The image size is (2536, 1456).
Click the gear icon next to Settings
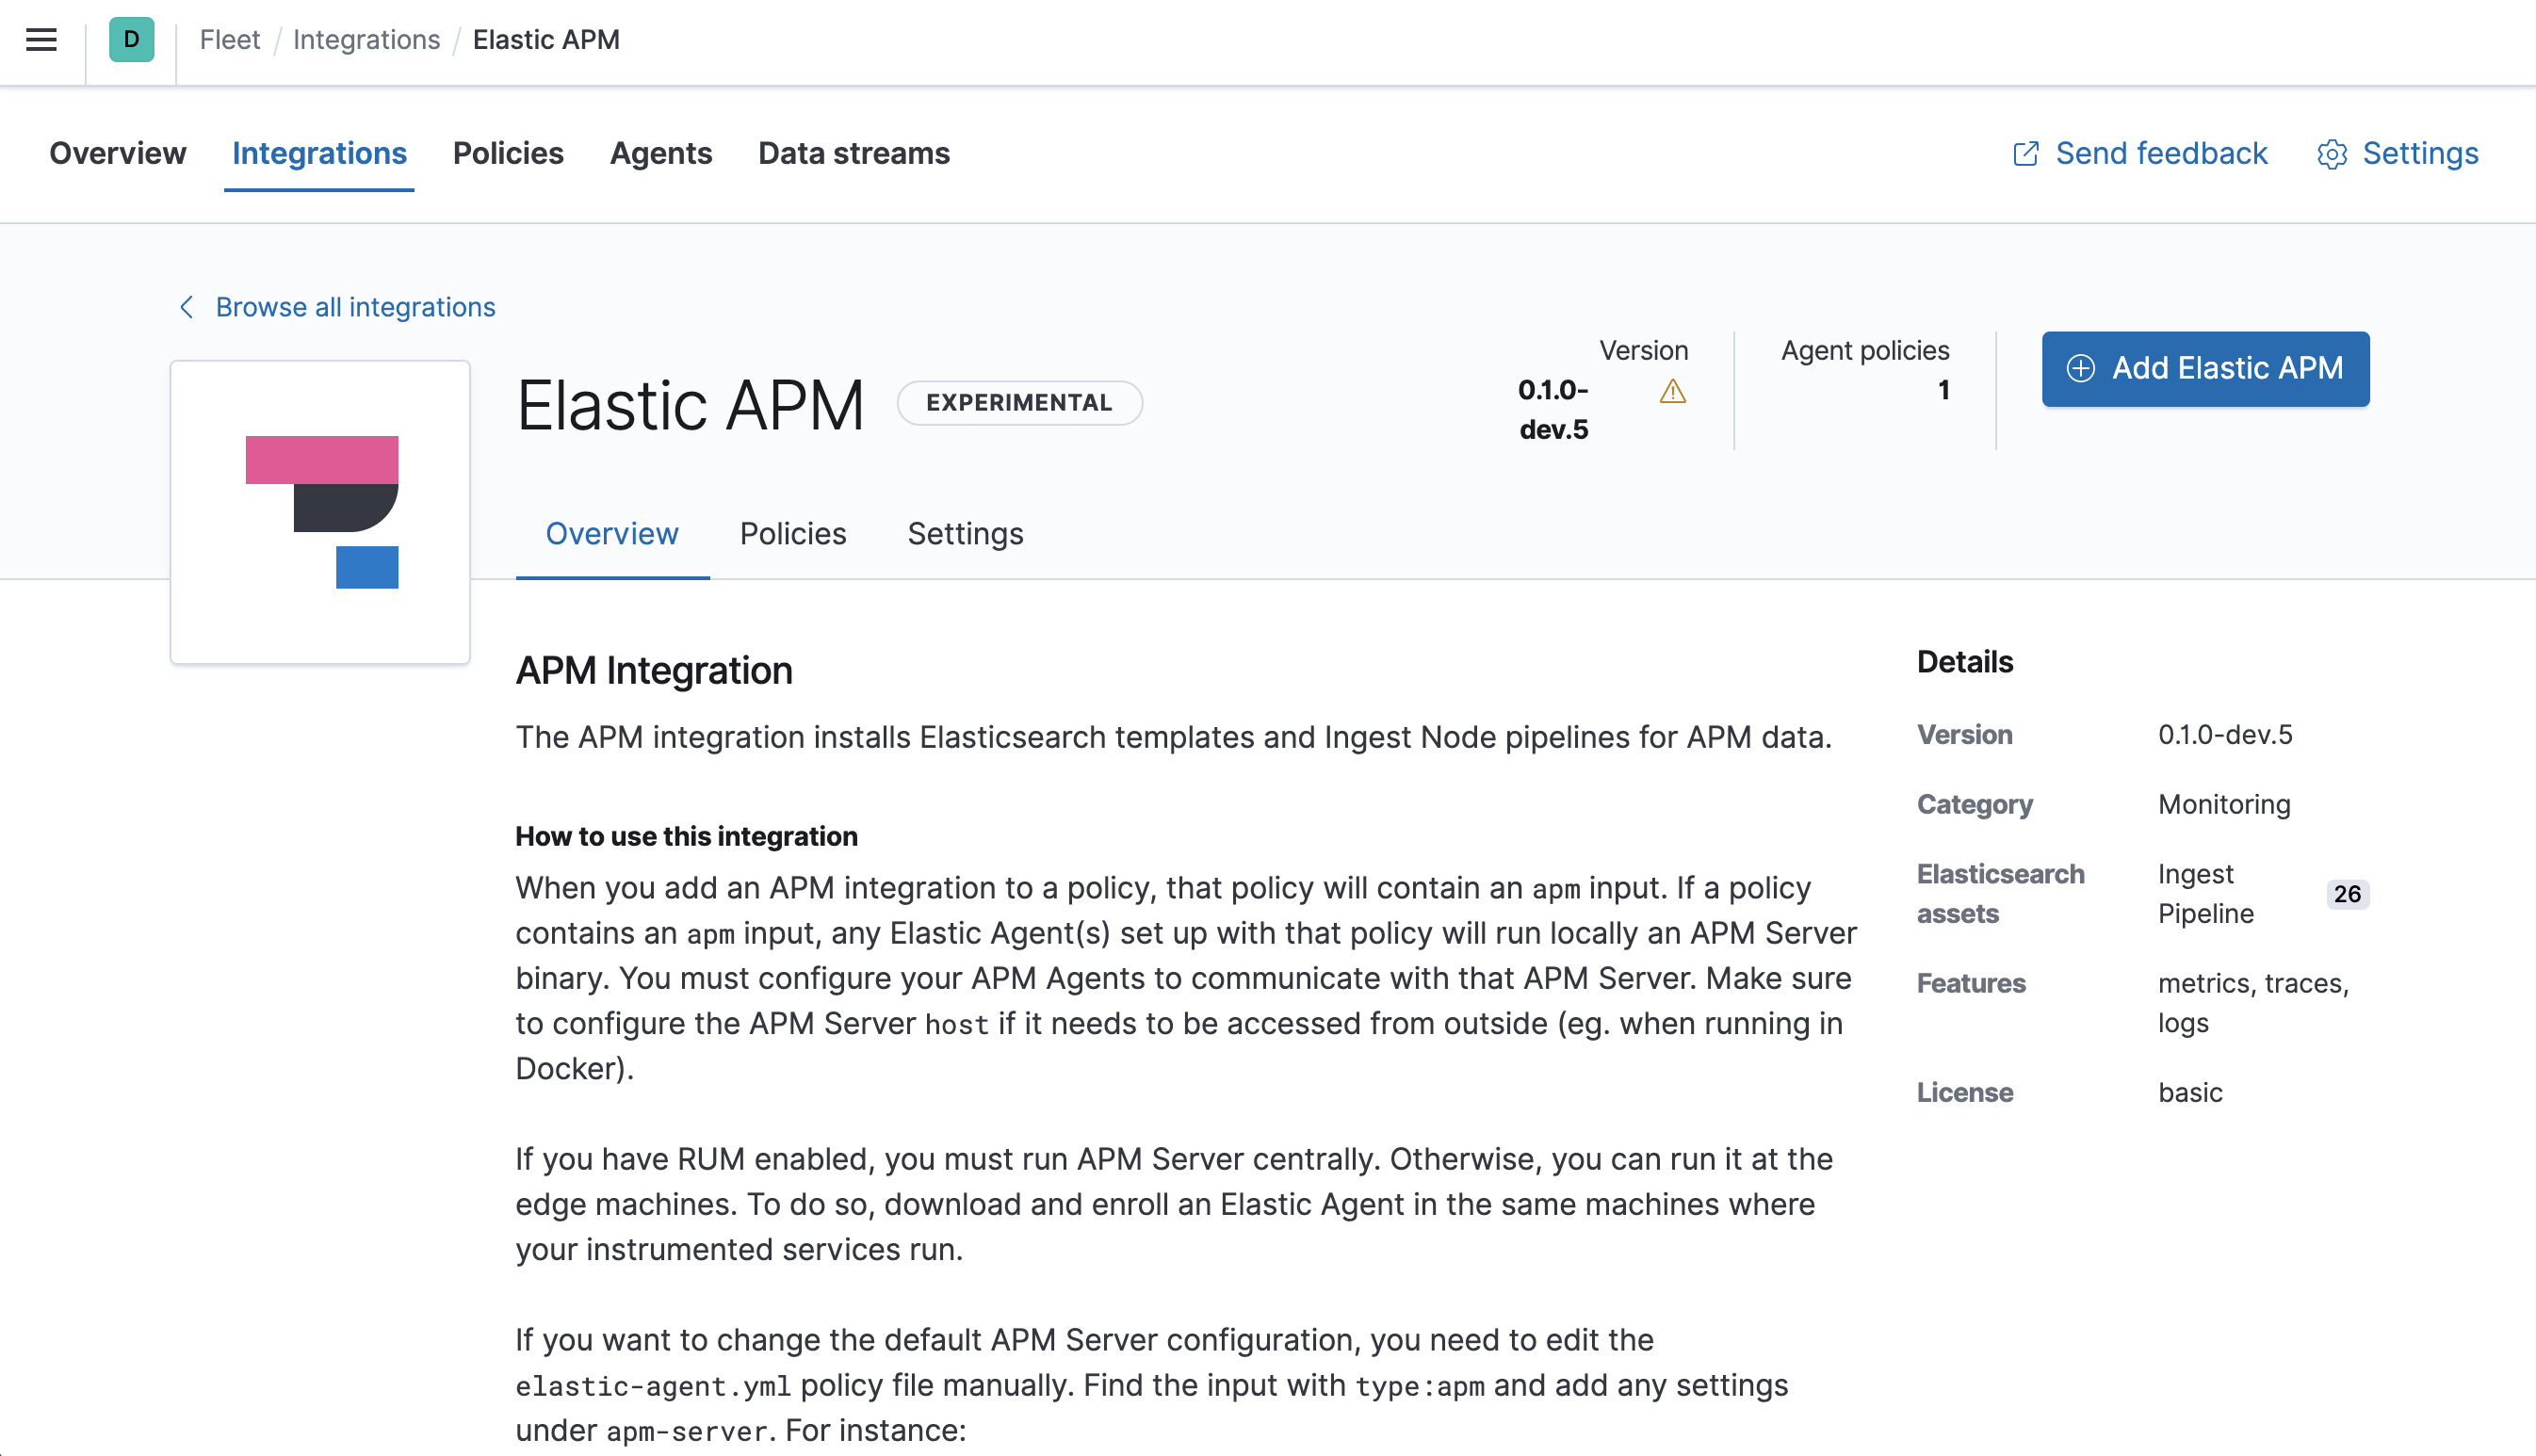click(2333, 153)
